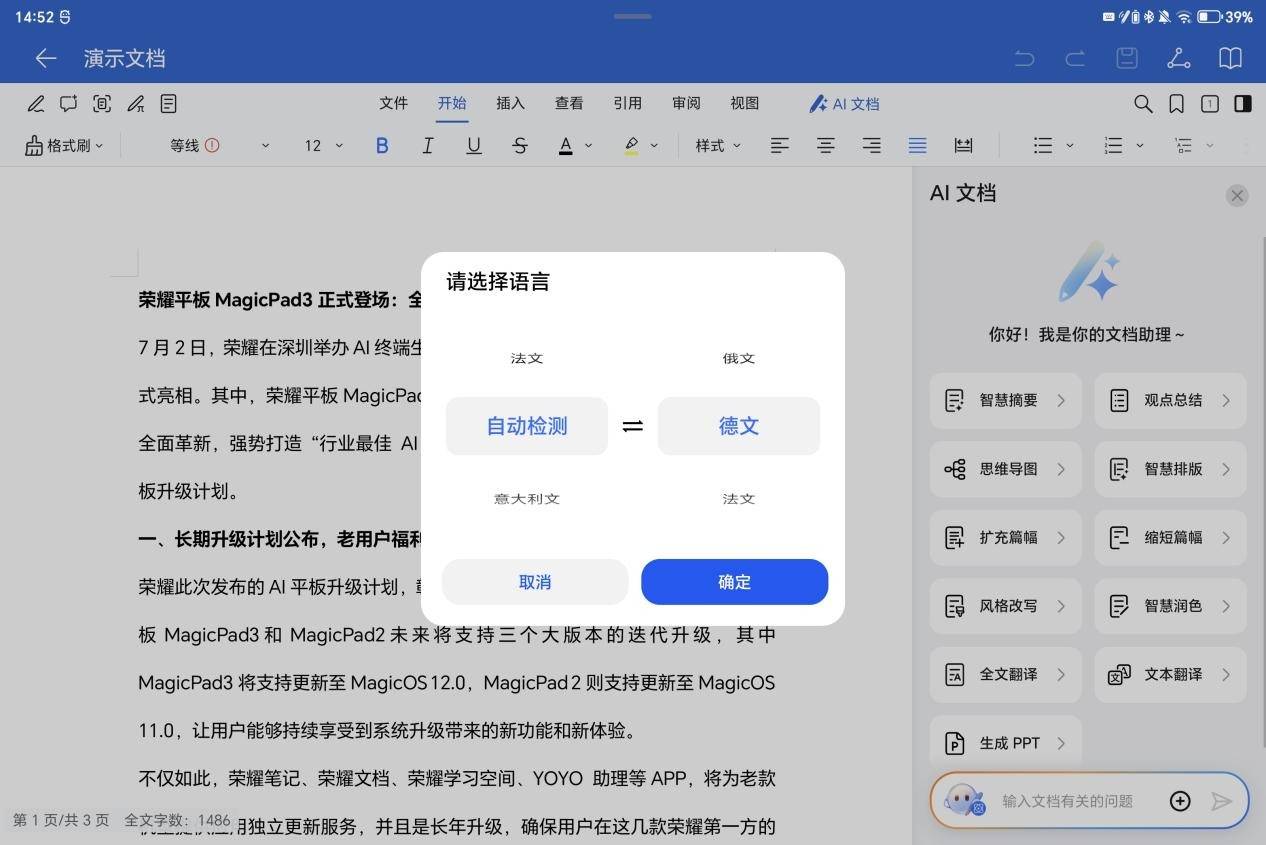Close the AI 文档 side panel
Image resolution: width=1266 pixels, height=845 pixels.
tap(1237, 195)
